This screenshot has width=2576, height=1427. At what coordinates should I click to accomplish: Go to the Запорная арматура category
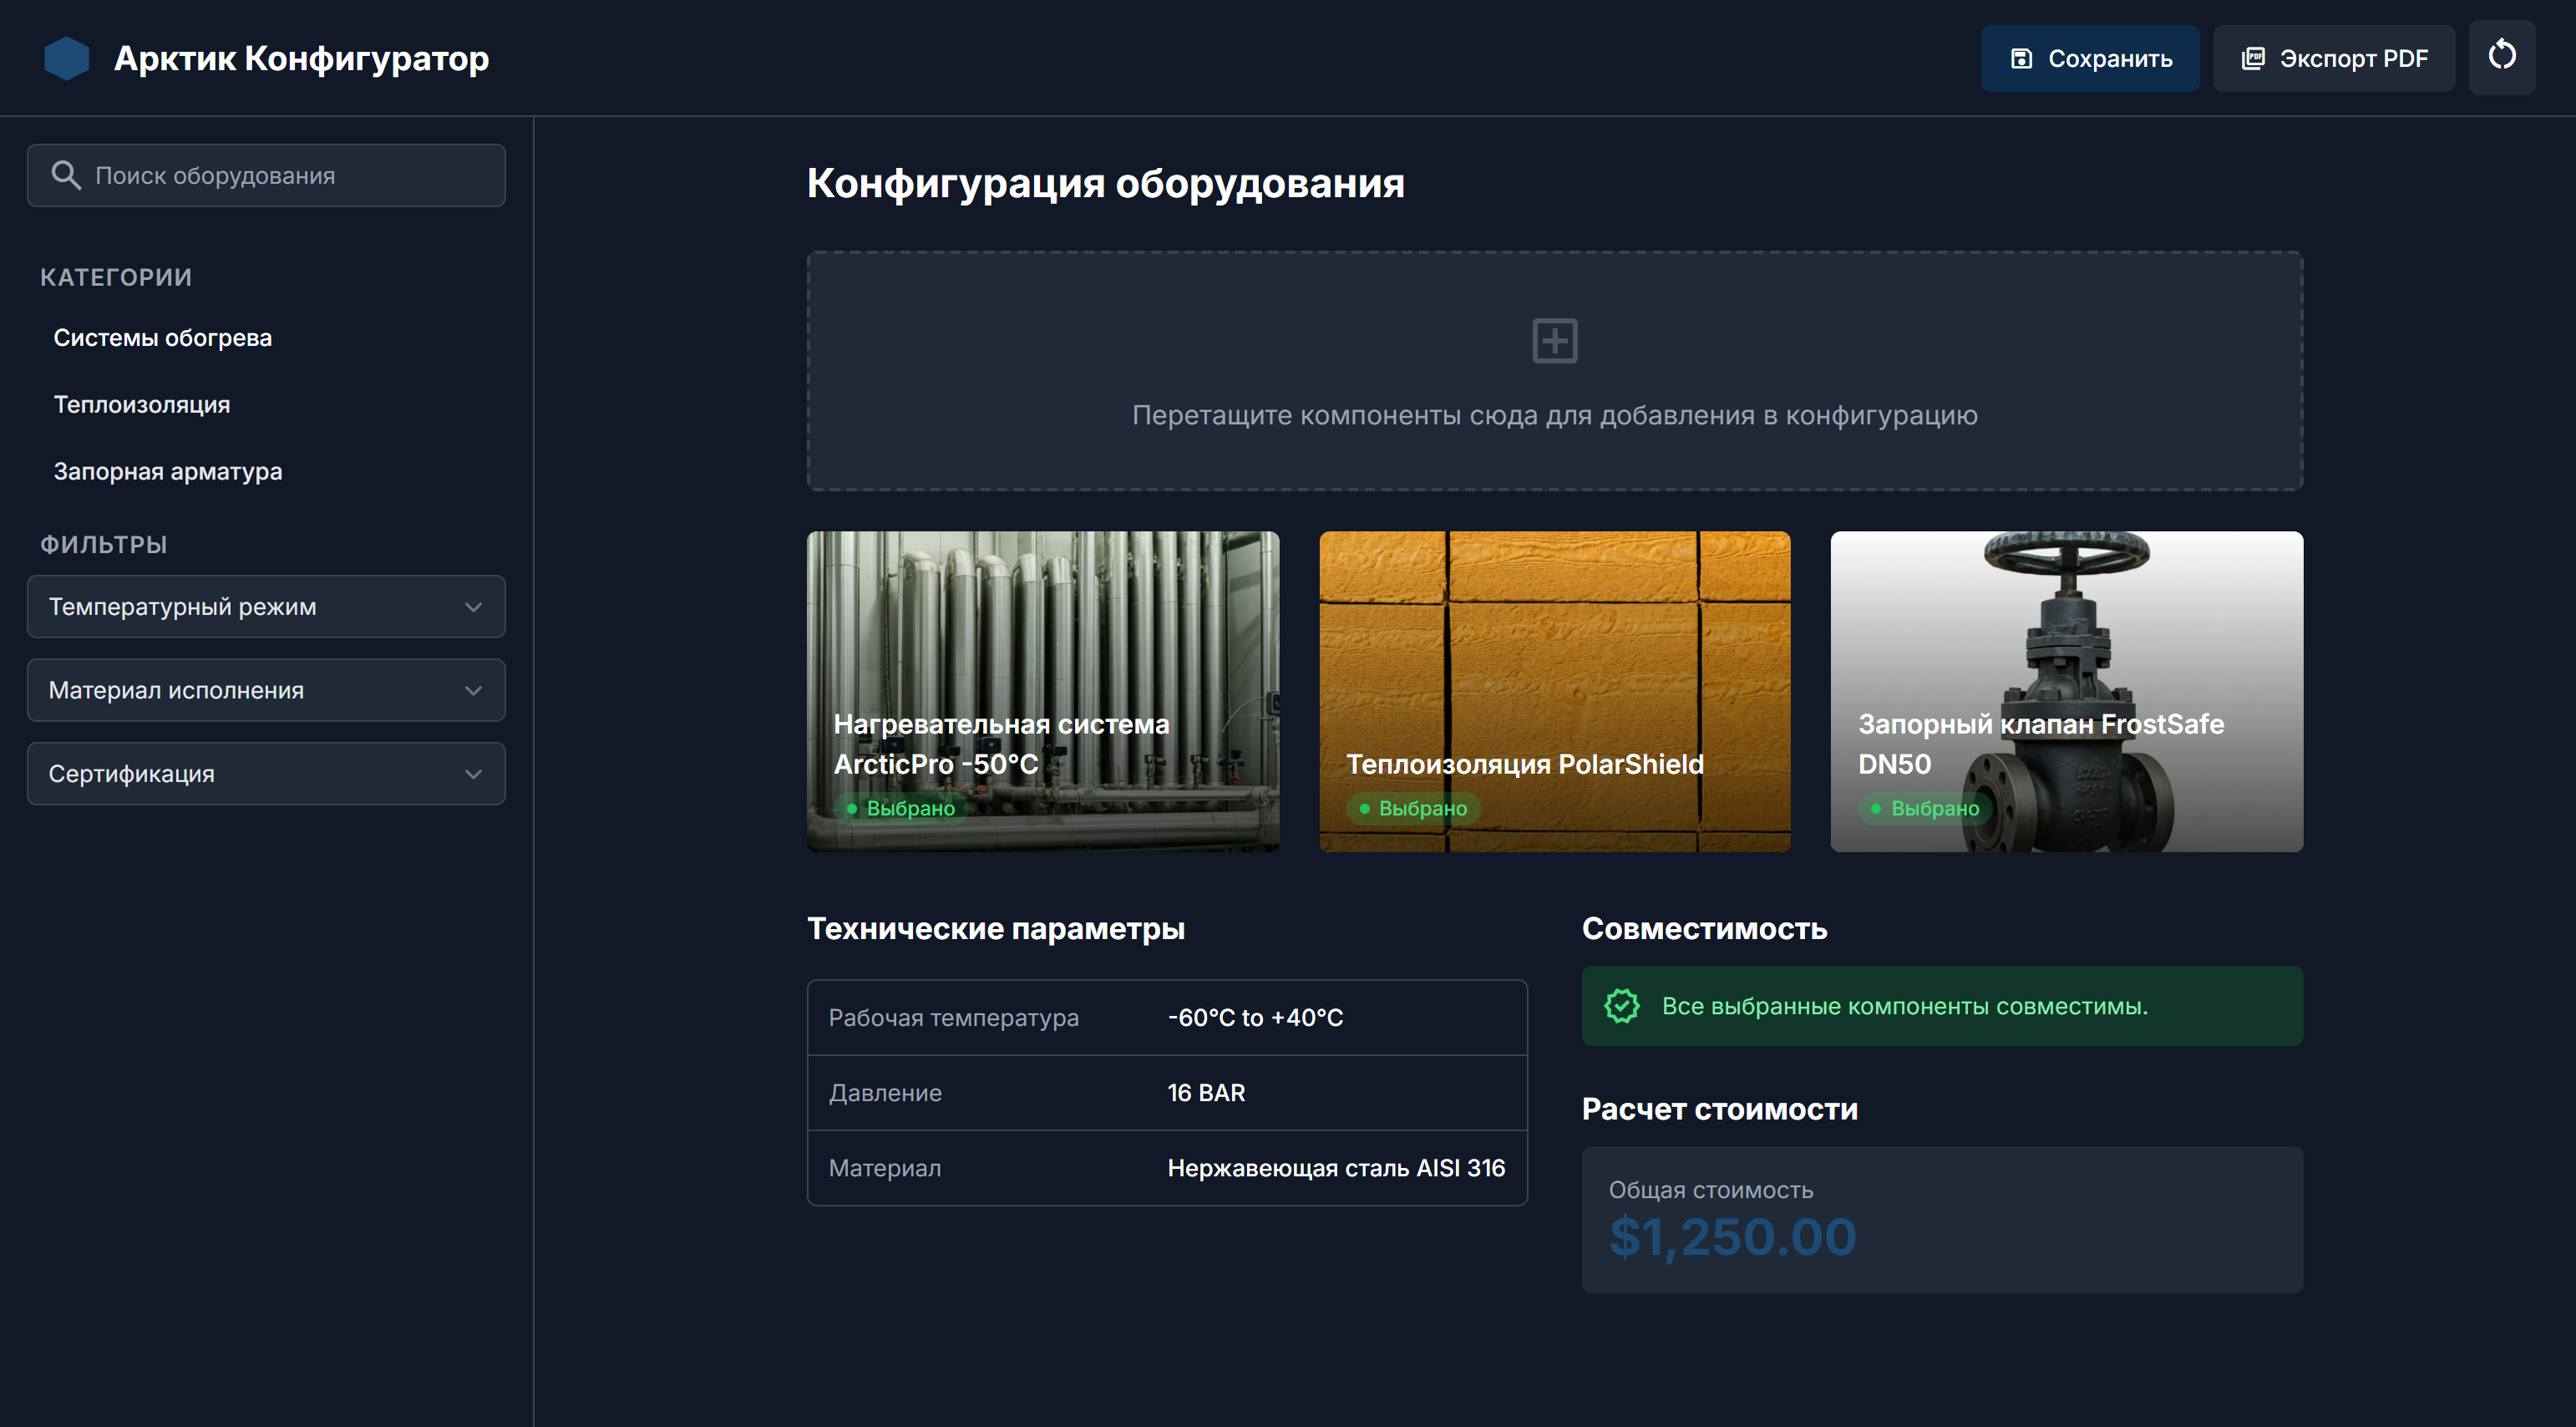(167, 471)
